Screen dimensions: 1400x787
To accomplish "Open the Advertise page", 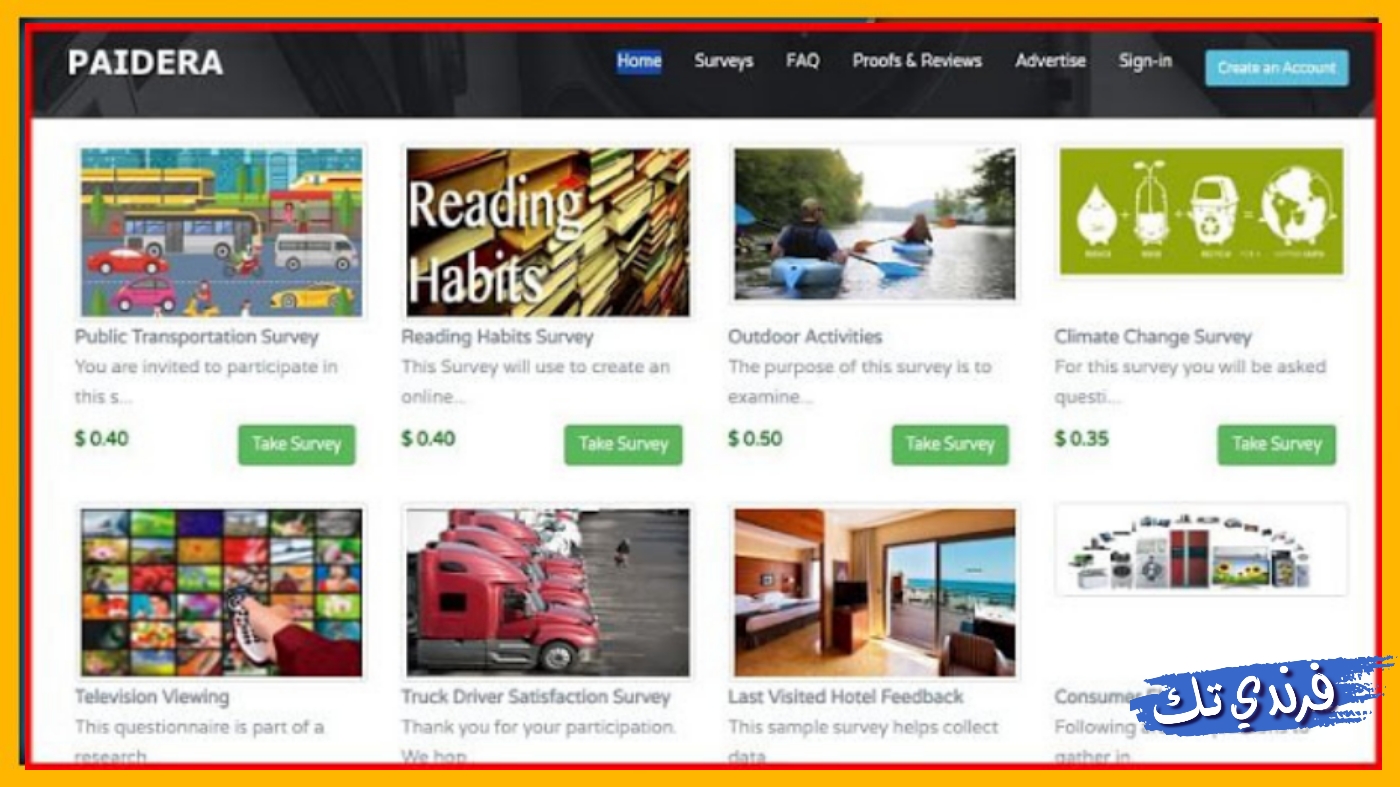I will coord(1050,61).
